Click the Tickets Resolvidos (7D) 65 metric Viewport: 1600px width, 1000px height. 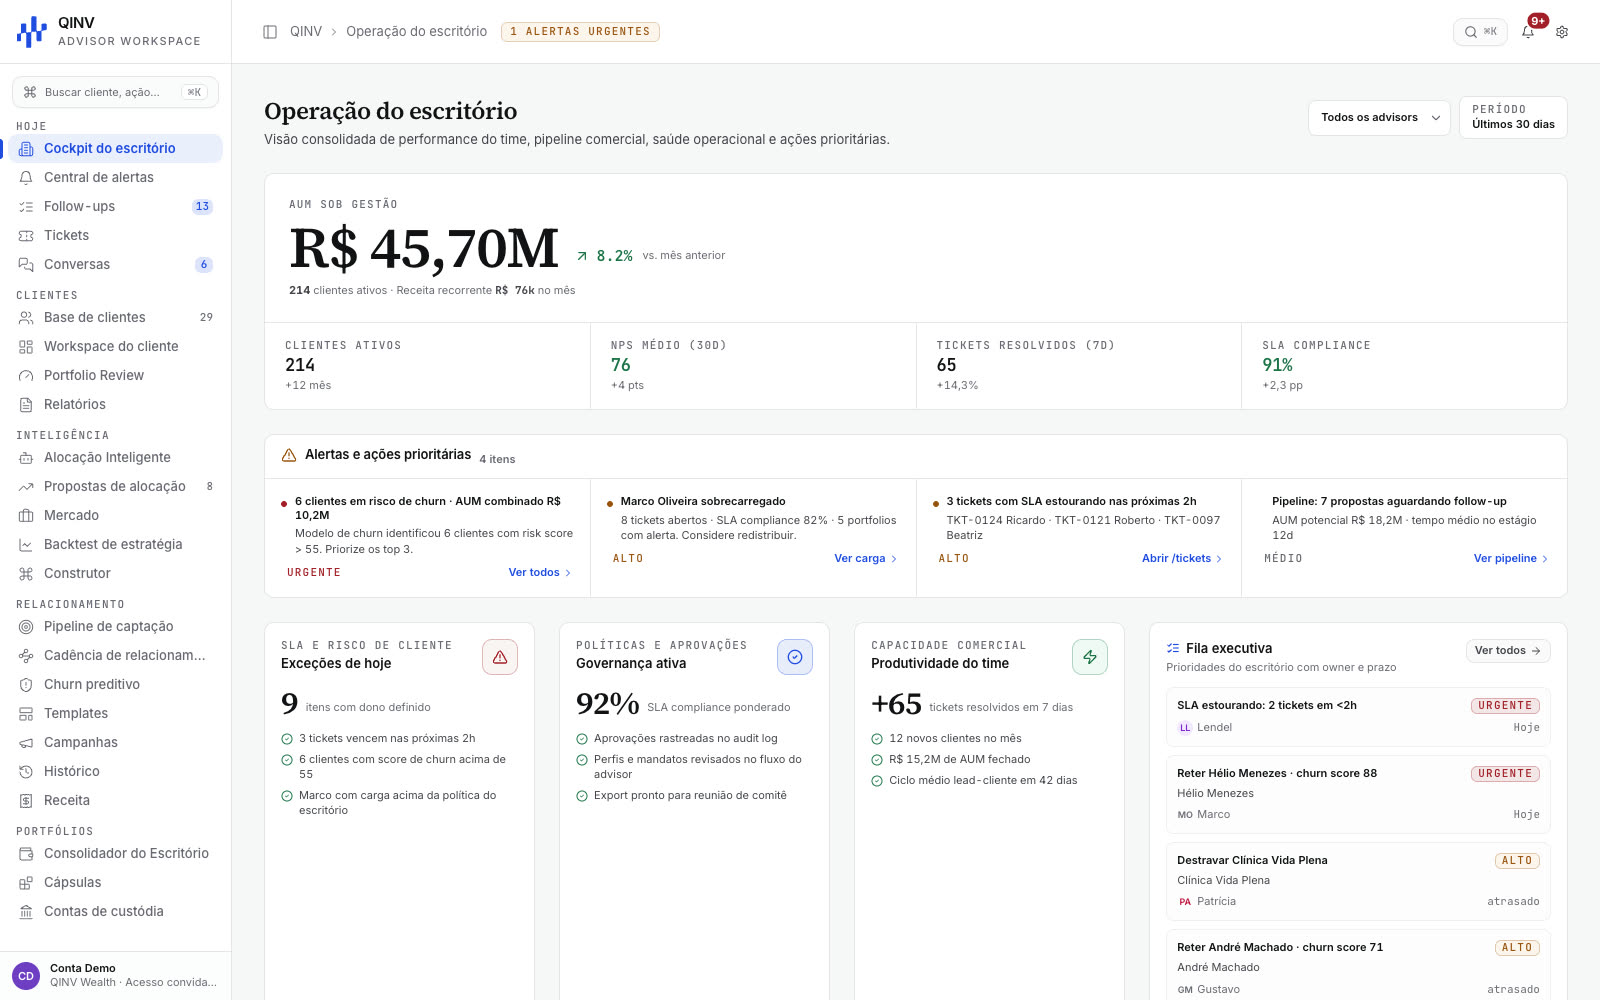(x=1078, y=366)
